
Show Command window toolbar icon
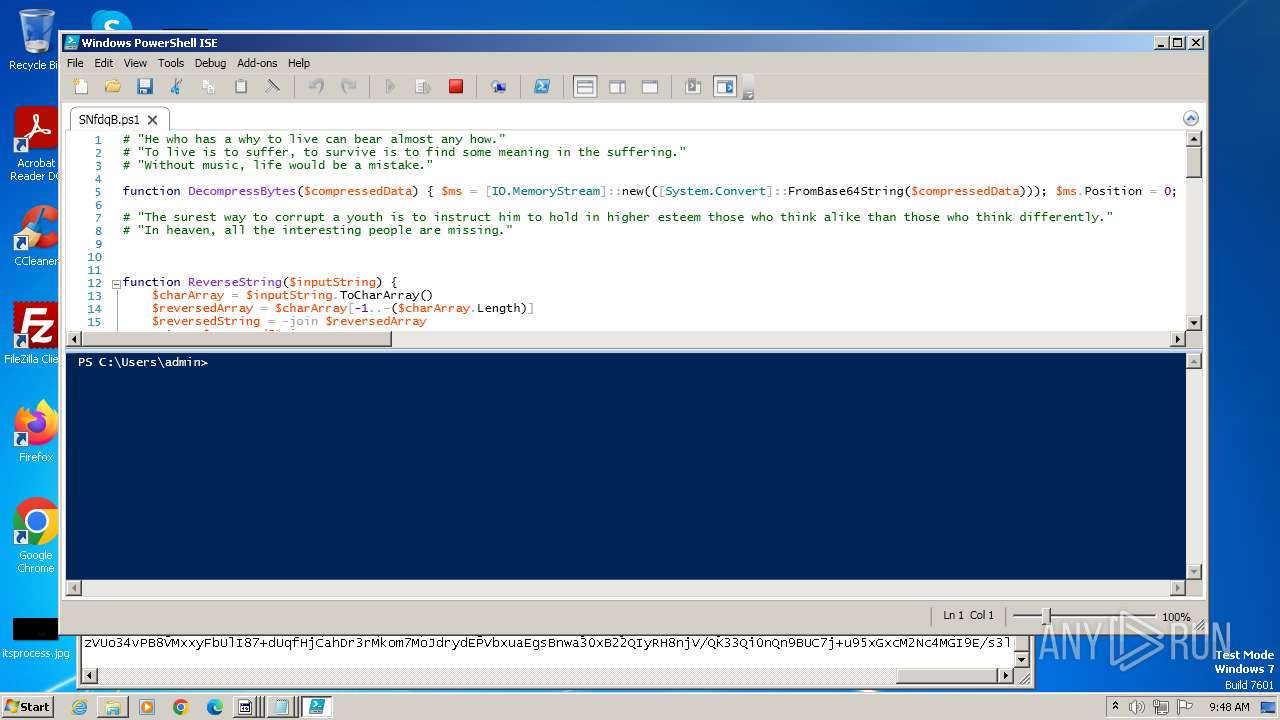(692, 87)
